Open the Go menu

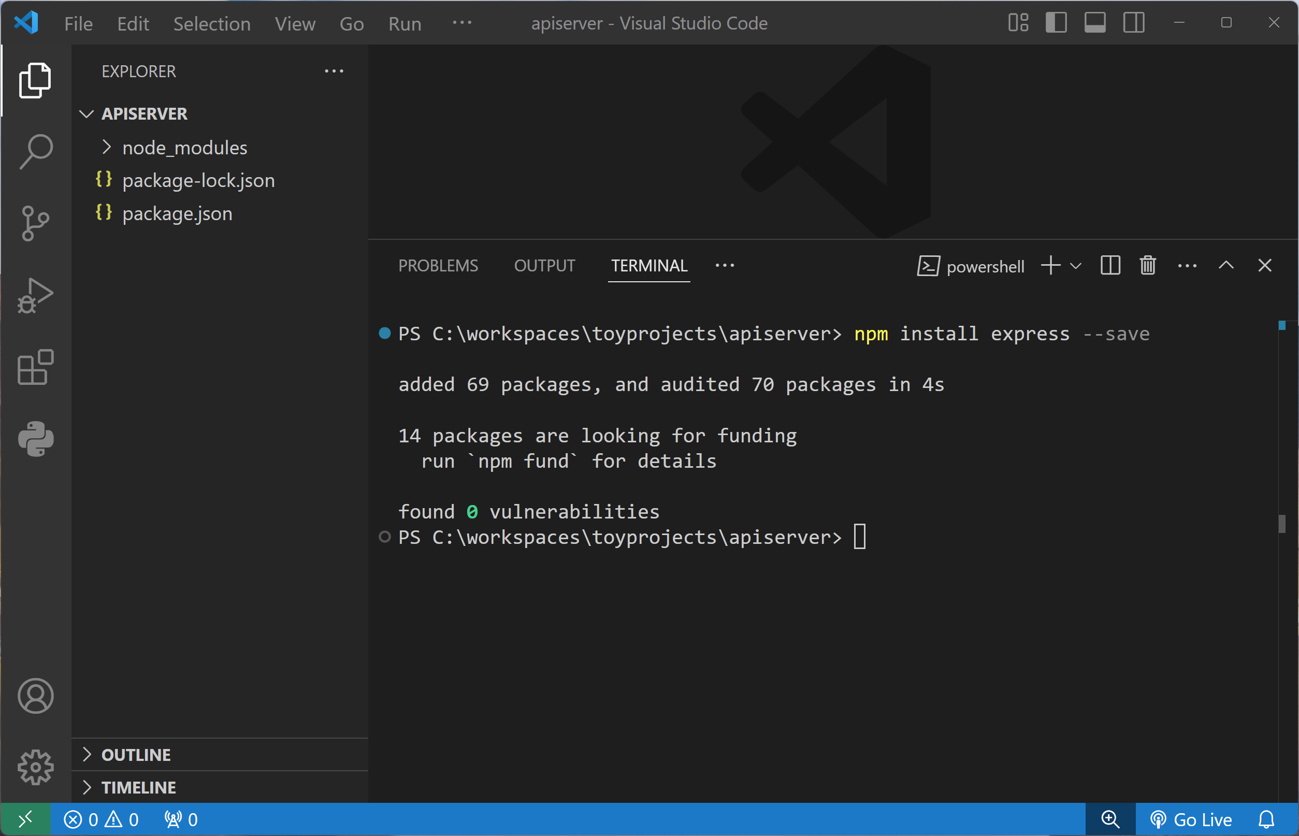[x=352, y=23]
